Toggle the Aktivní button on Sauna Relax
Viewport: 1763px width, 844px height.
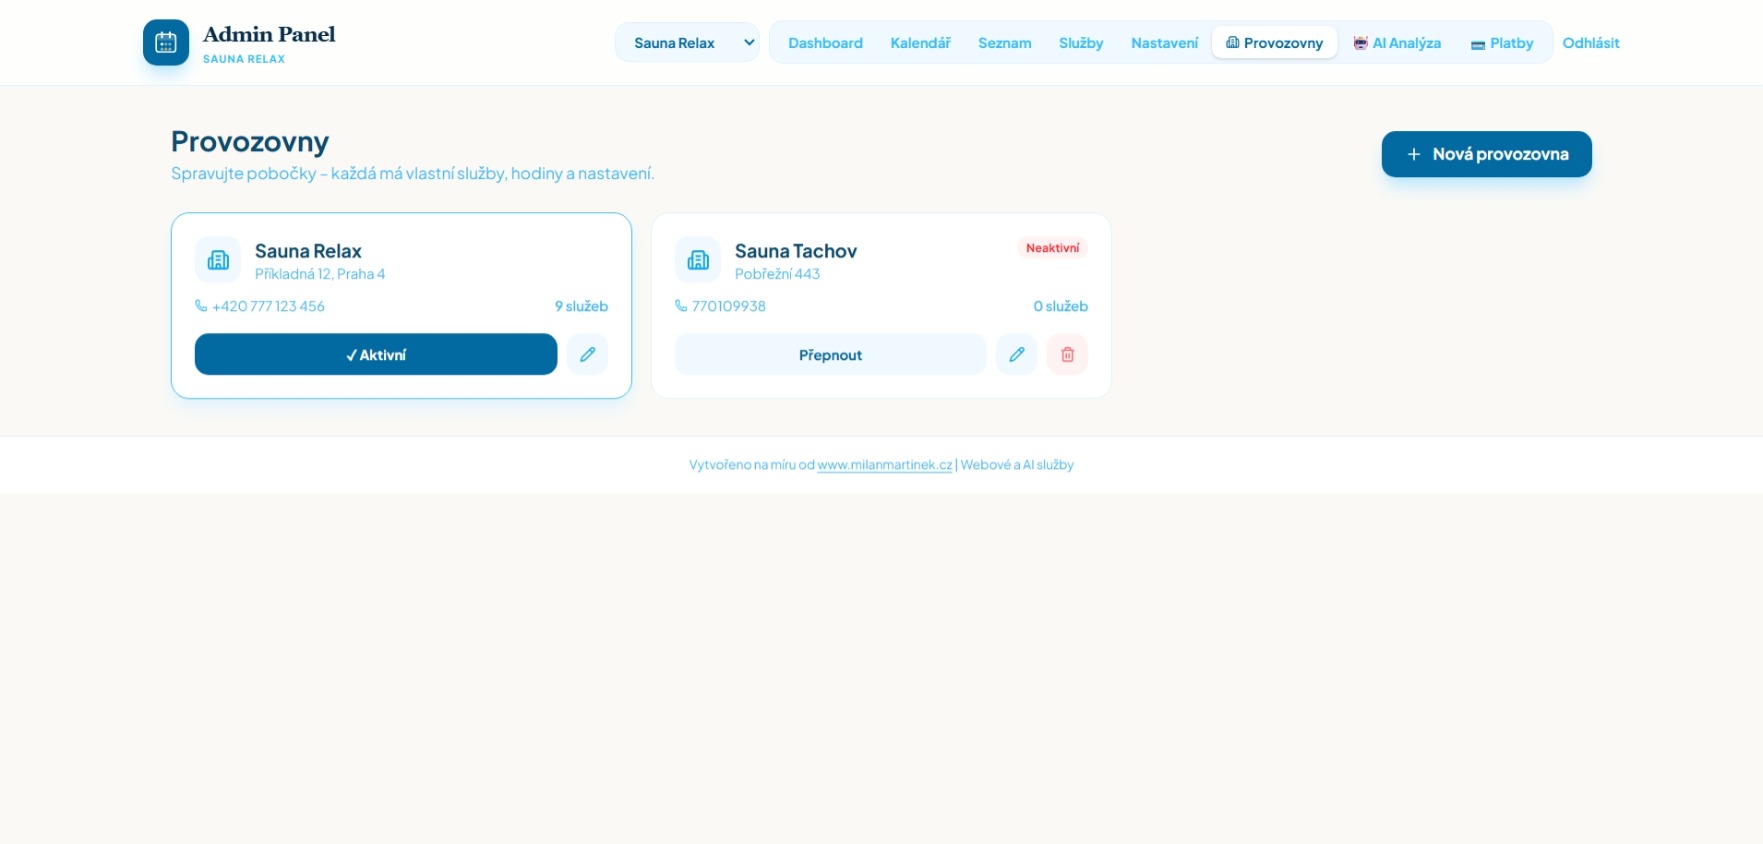point(375,354)
